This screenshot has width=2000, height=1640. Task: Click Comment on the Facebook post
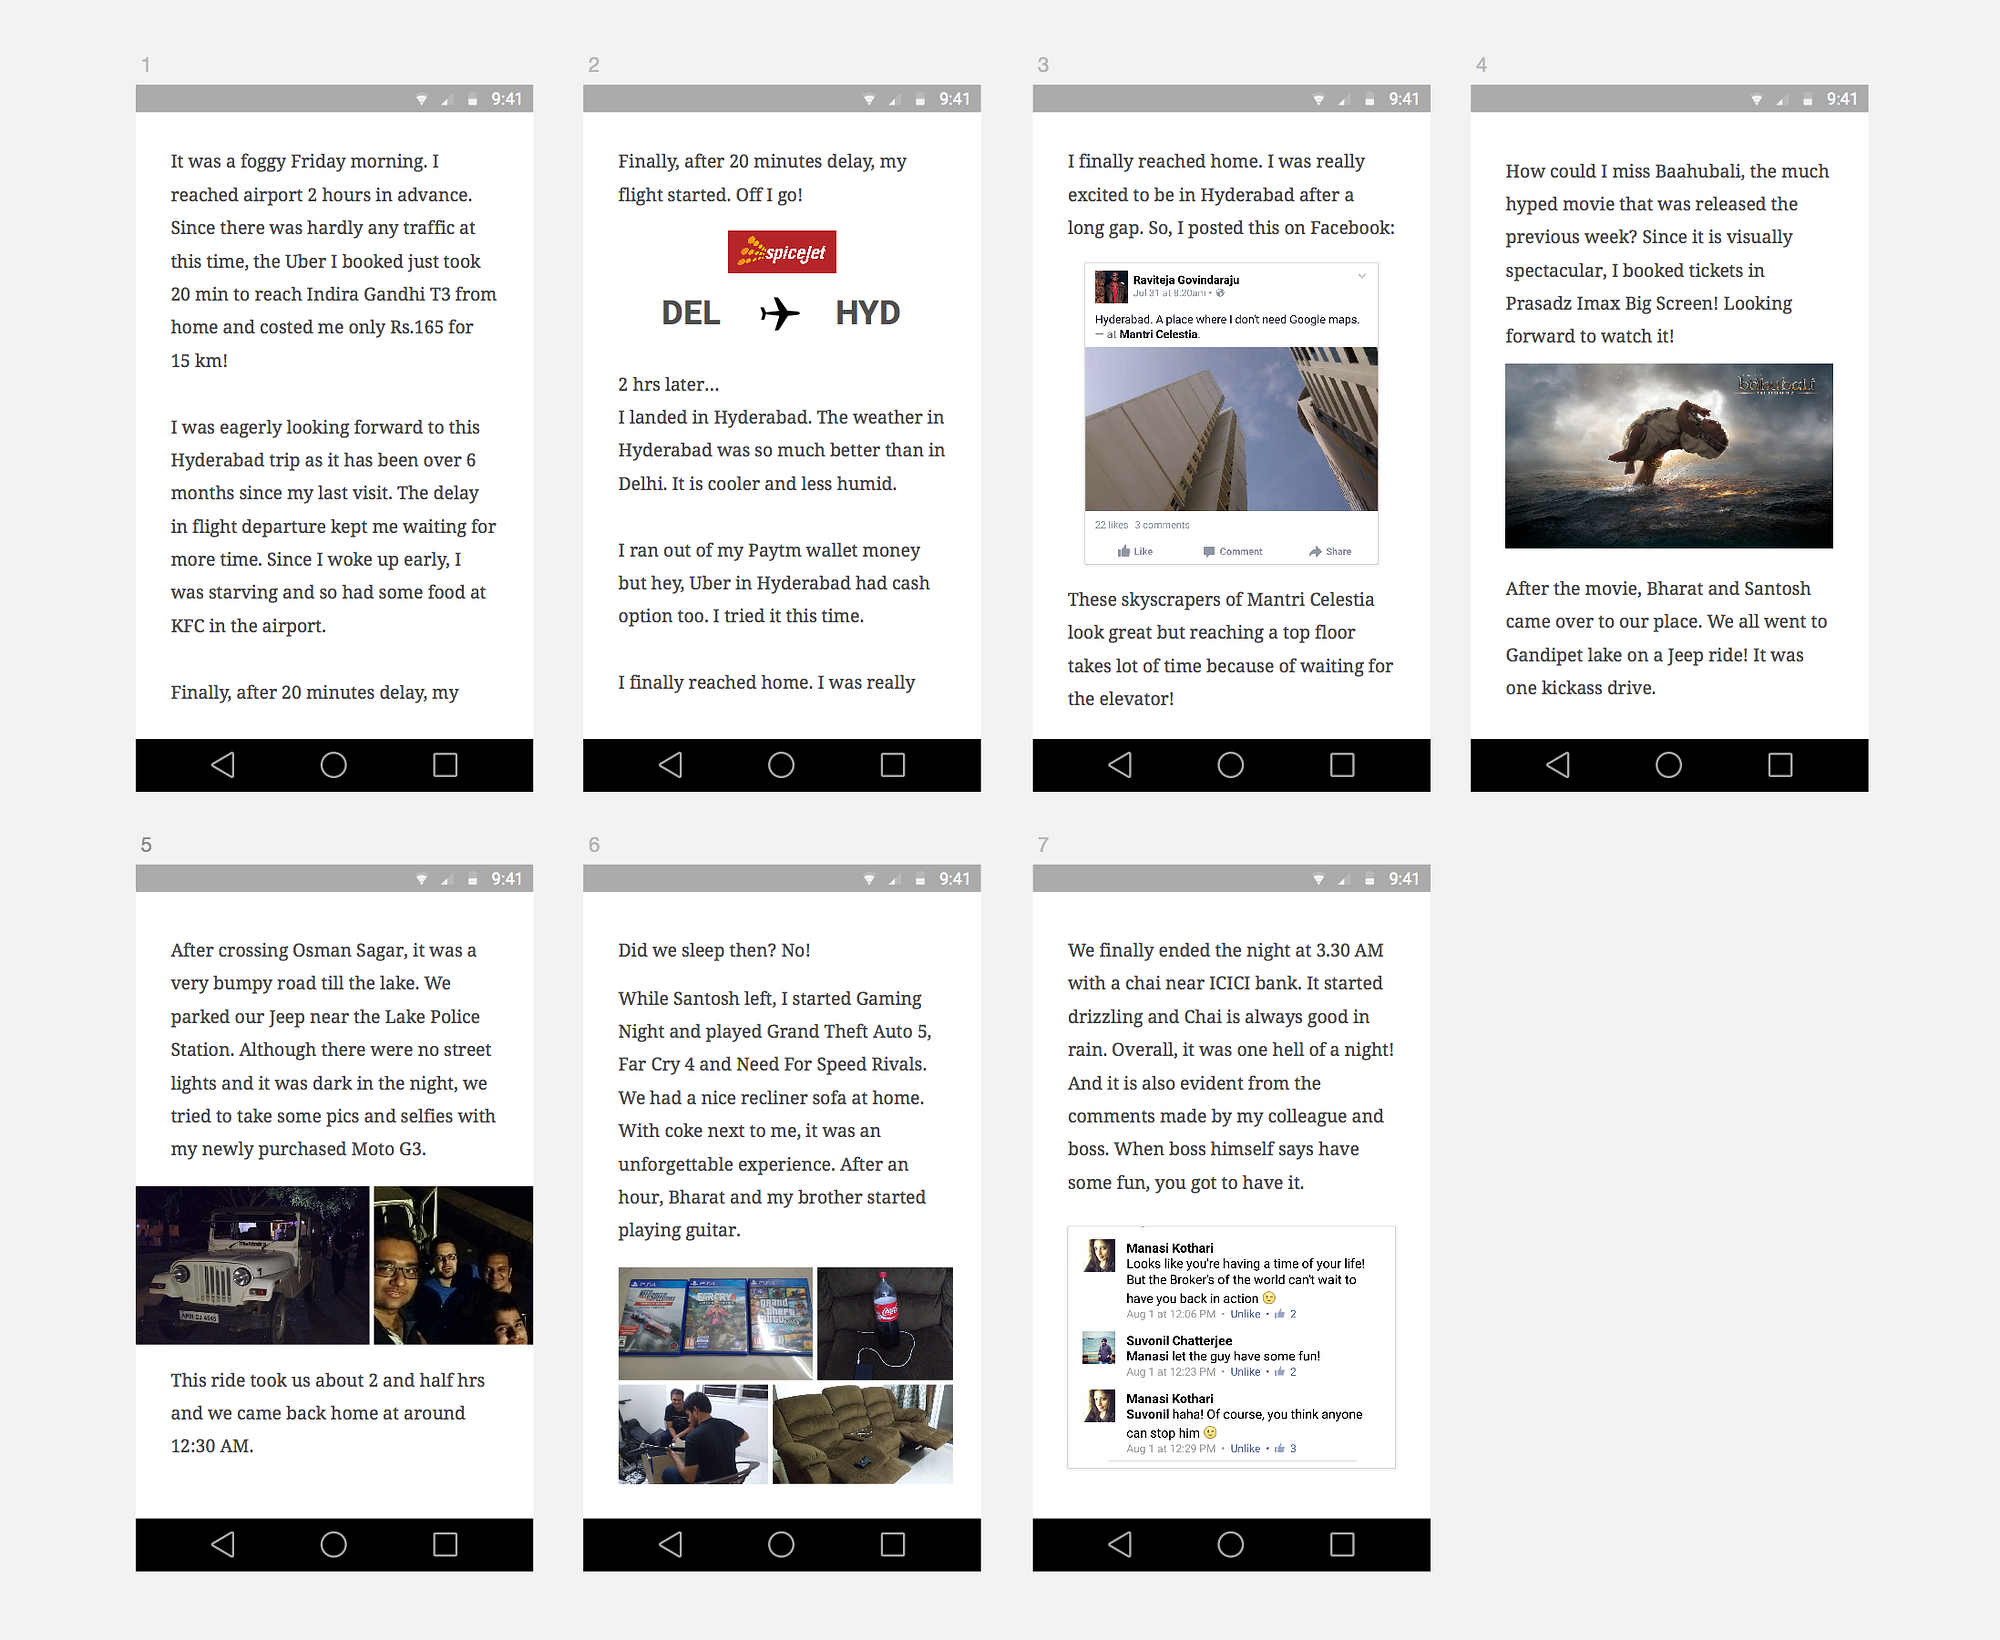coord(1232,552)
